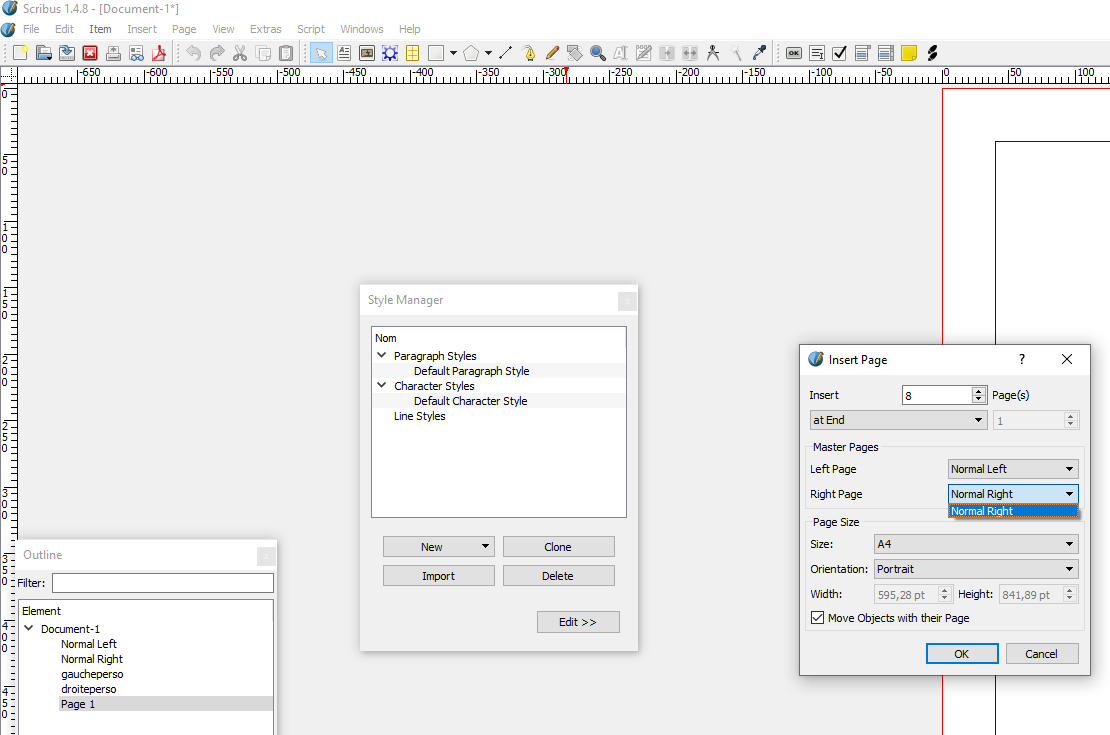The height and width of the screenshot is (735, 1110).
Task: Select the Insert Table tool
Action: tap(413, 53)
